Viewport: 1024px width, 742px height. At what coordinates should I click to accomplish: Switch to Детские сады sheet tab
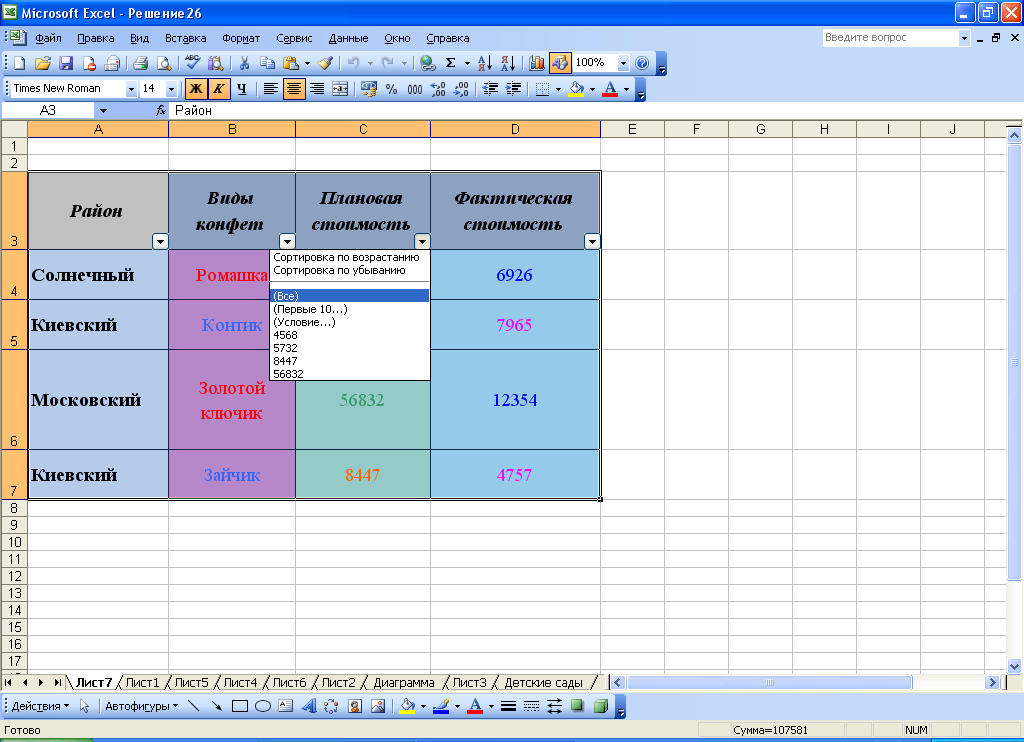point(543,683)
